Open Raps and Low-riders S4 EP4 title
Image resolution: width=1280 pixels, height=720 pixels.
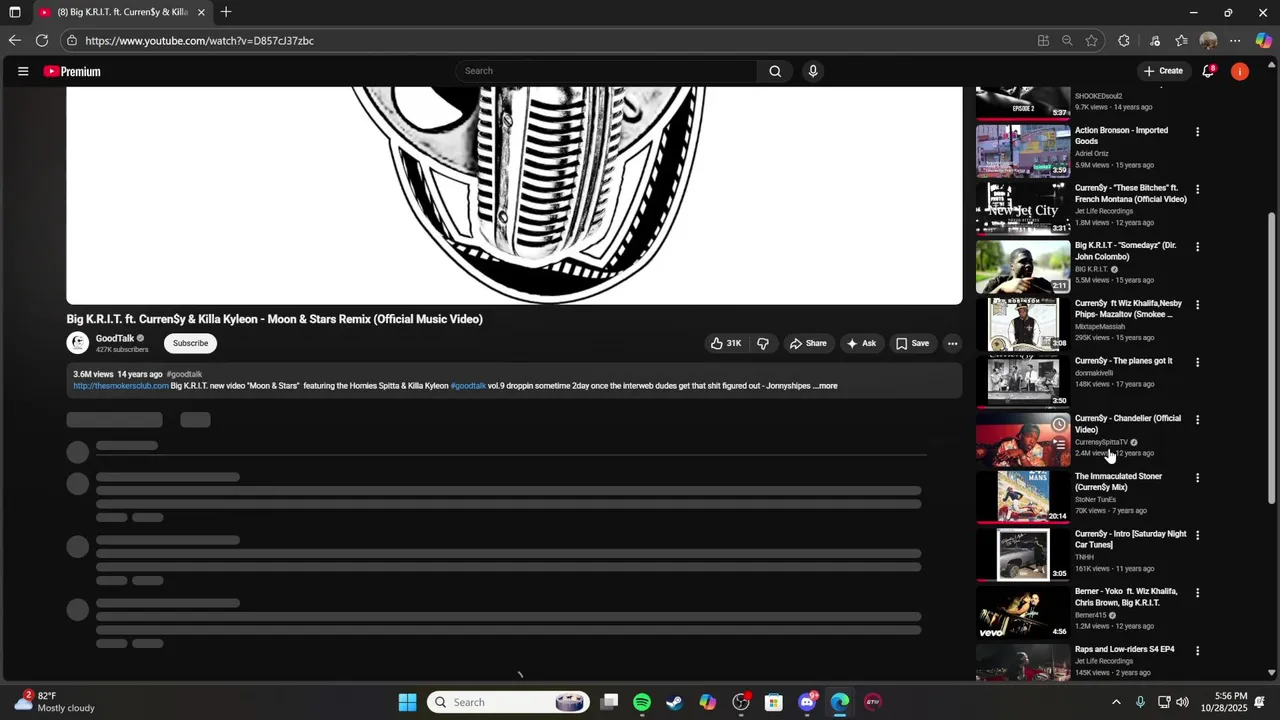[1125, 649]
